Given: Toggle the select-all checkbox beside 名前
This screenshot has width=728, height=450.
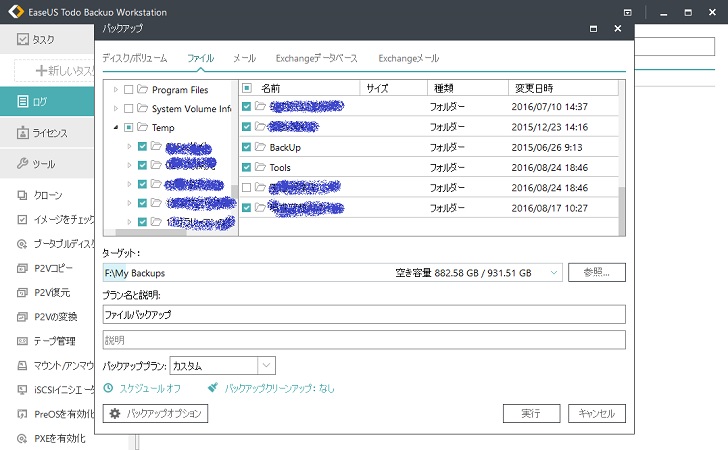Looking at the screenshot, I should pyautogui.click(x=247, y=88).
